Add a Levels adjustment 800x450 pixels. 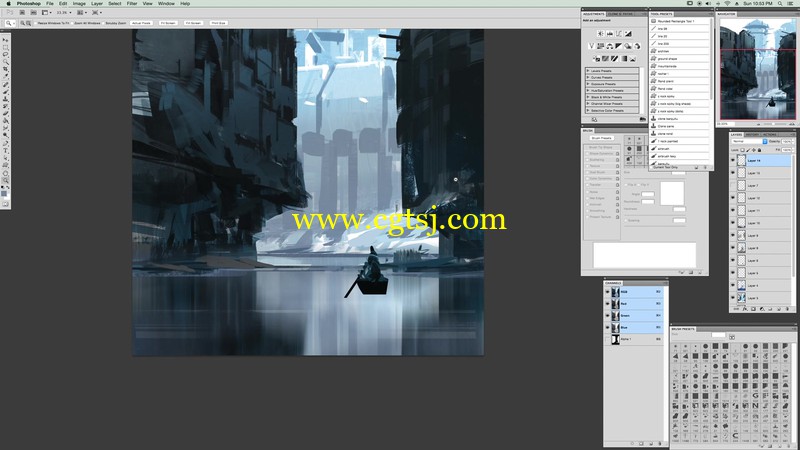pyautogui.click(x=610, y=34)
